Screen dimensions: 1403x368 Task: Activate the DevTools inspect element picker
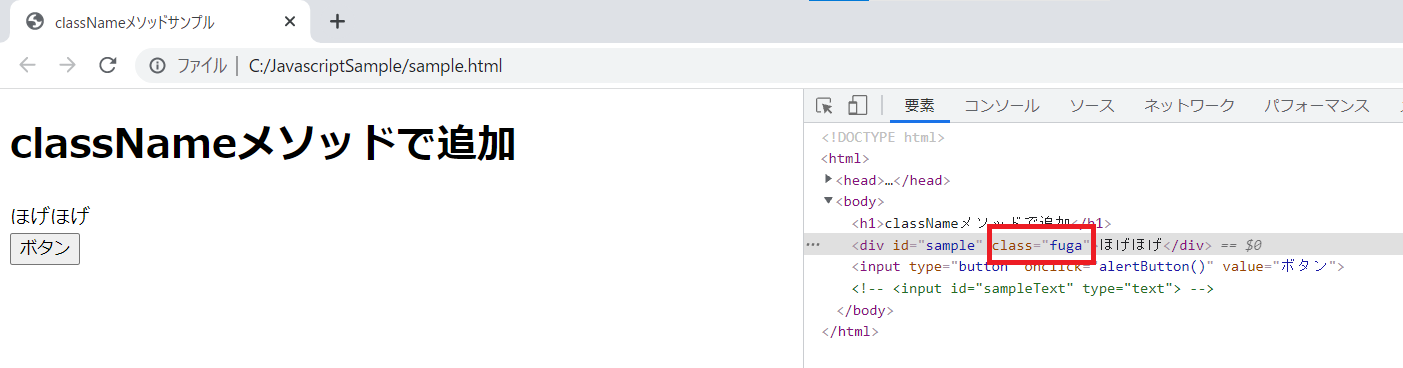[x=824, y=106]
